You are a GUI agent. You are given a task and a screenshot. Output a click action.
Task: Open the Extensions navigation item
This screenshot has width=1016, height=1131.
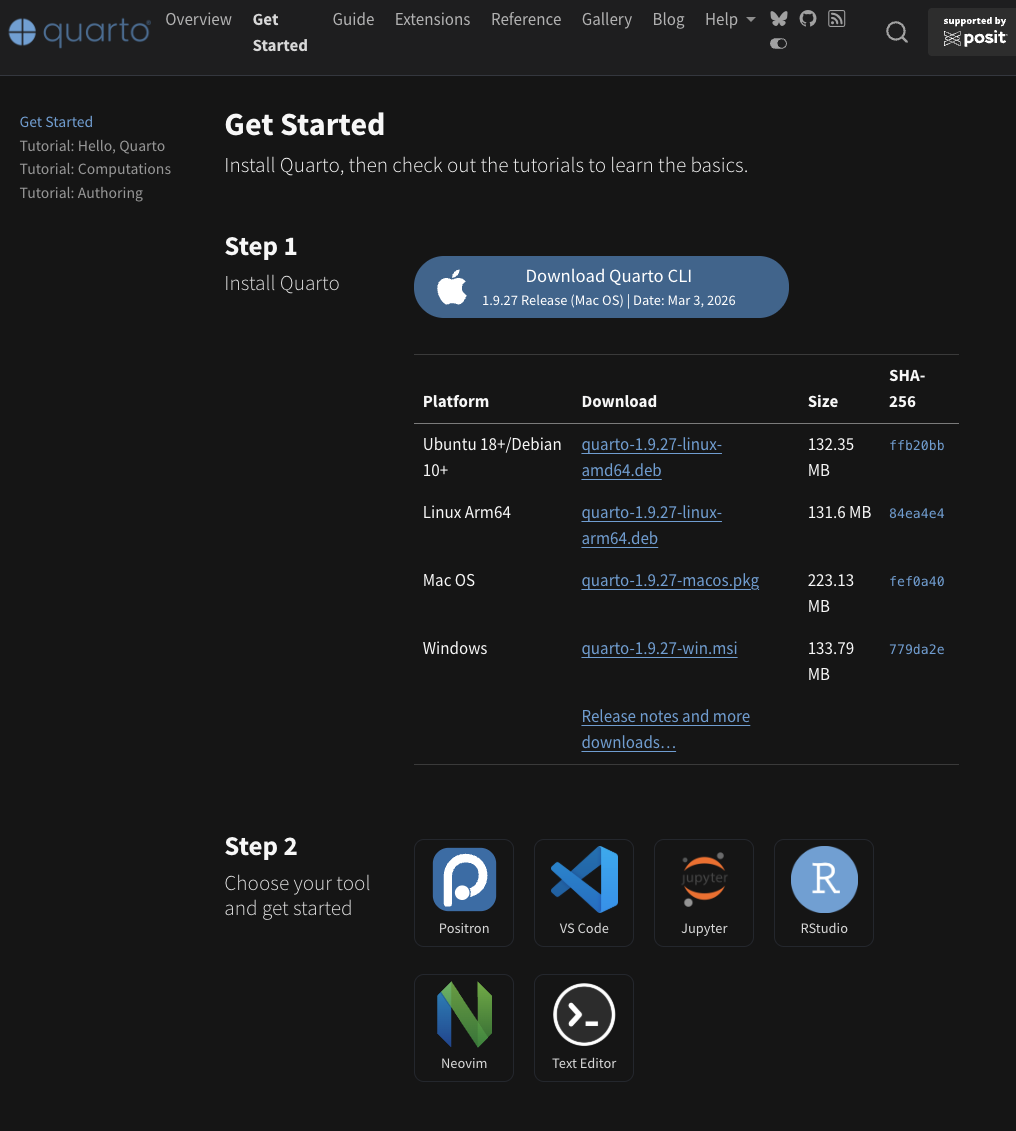click(432, 19)
